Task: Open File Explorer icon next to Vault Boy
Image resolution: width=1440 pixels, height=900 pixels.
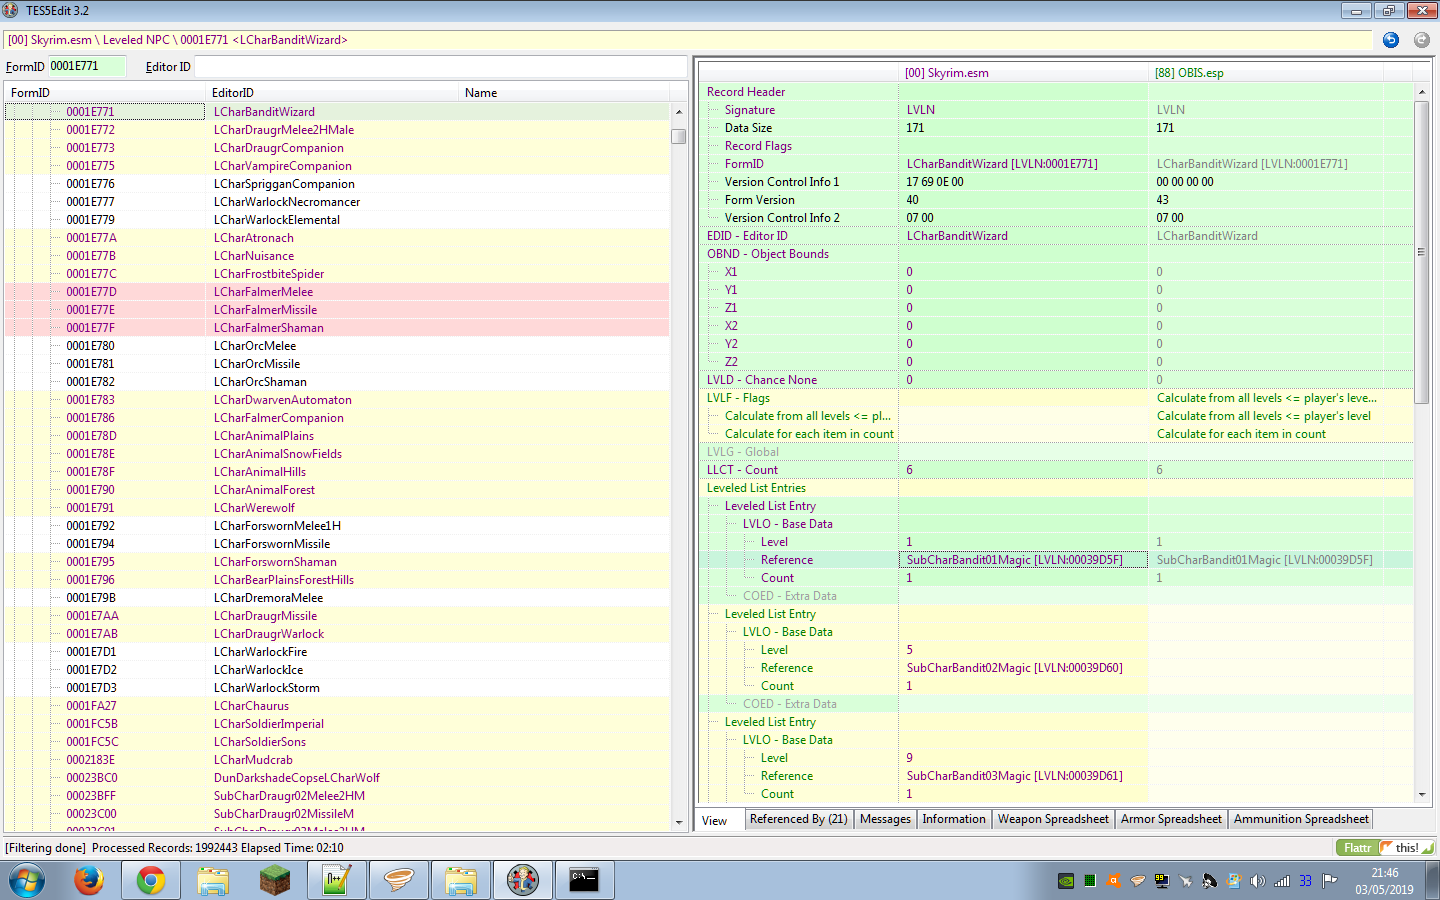Action: (x=461, y=881)
